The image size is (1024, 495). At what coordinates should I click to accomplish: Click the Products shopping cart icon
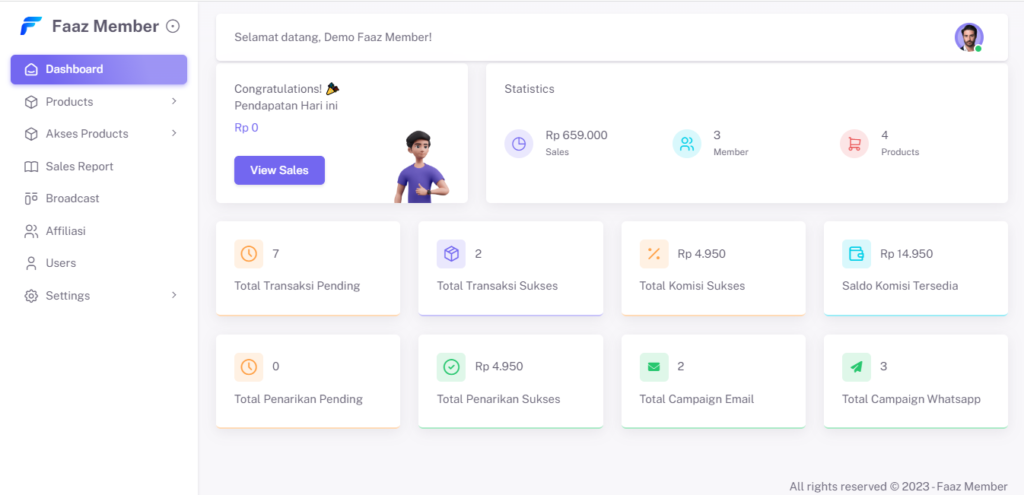(x=854, y=144)
